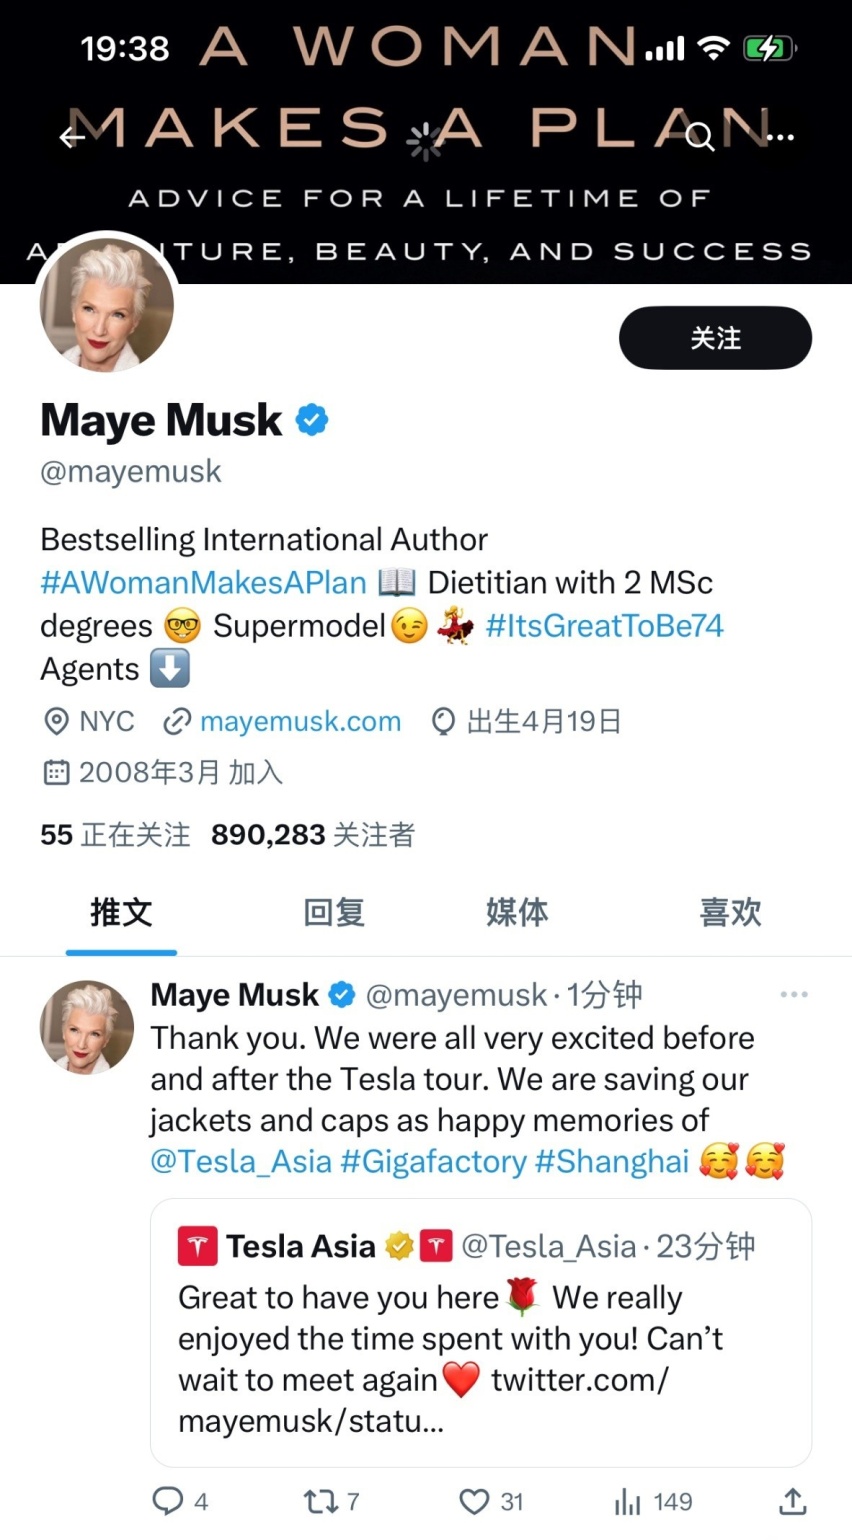
Task: Switch to the 回复 tab
Action: (x=334, y=912)
